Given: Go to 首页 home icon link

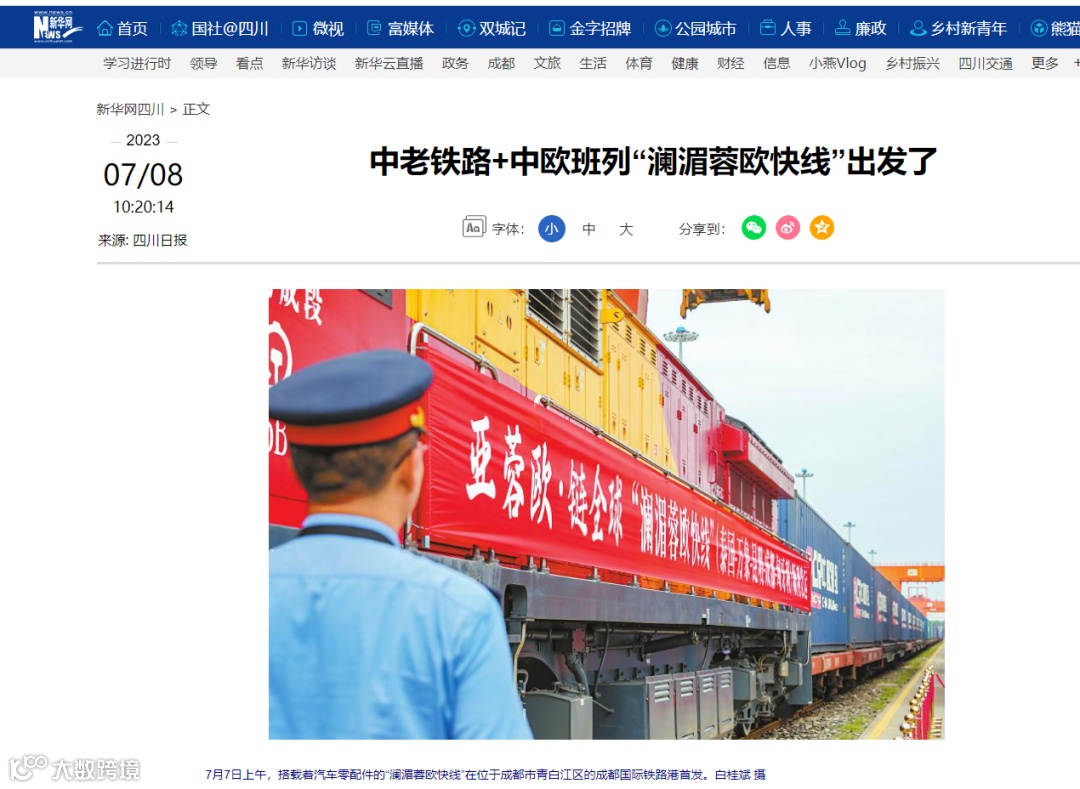Looking at the screenshot, I should click(x=123, y=28).
